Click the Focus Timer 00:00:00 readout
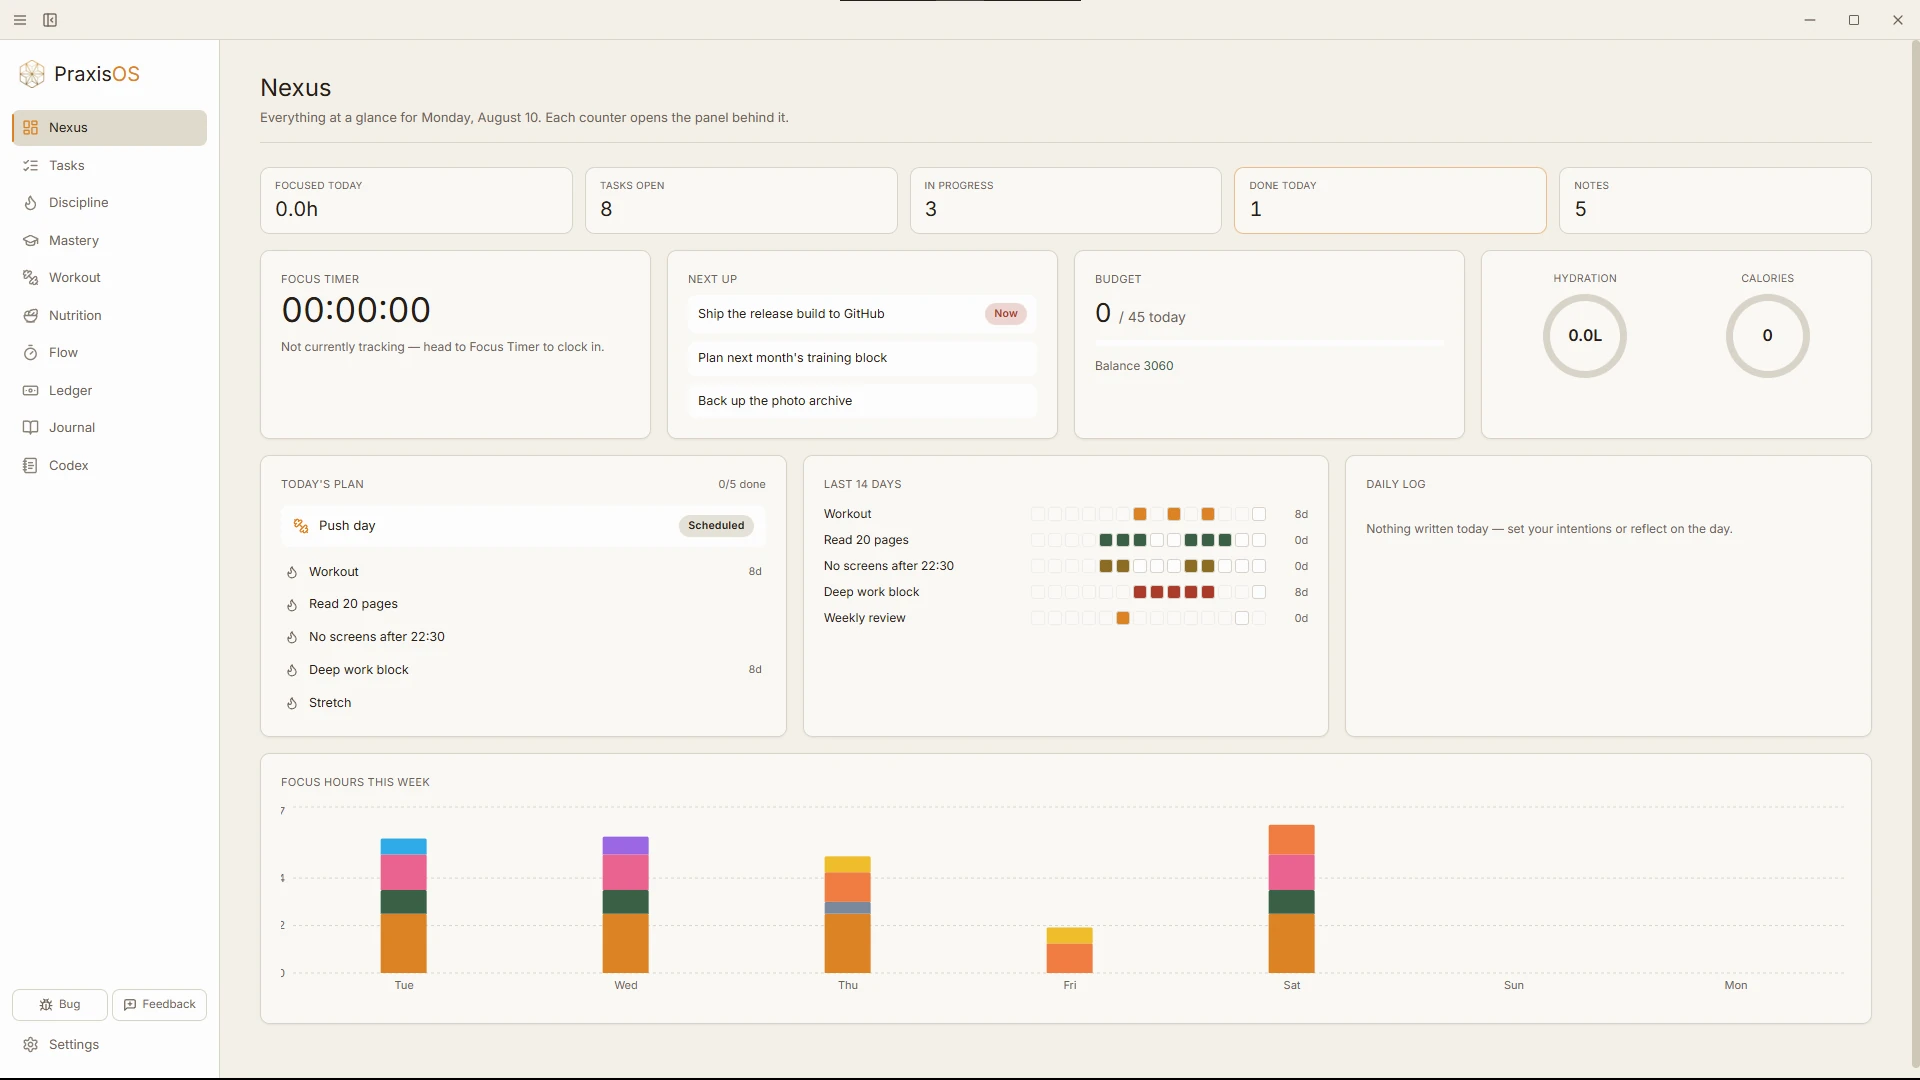Image resolution: width=1920 pixels, height=1080 pixels. click(356, 310)
